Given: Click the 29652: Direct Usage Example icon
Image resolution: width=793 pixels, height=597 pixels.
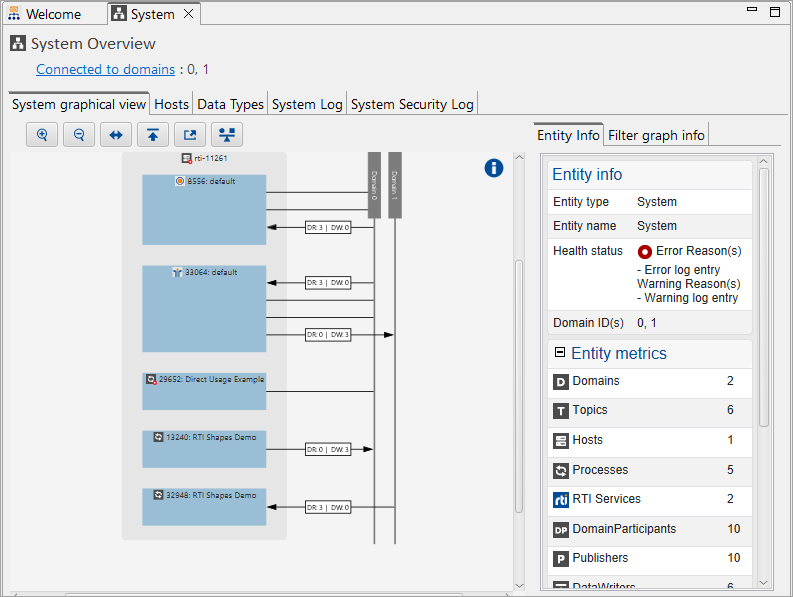Looking at the screenshot, I should 151,379.
